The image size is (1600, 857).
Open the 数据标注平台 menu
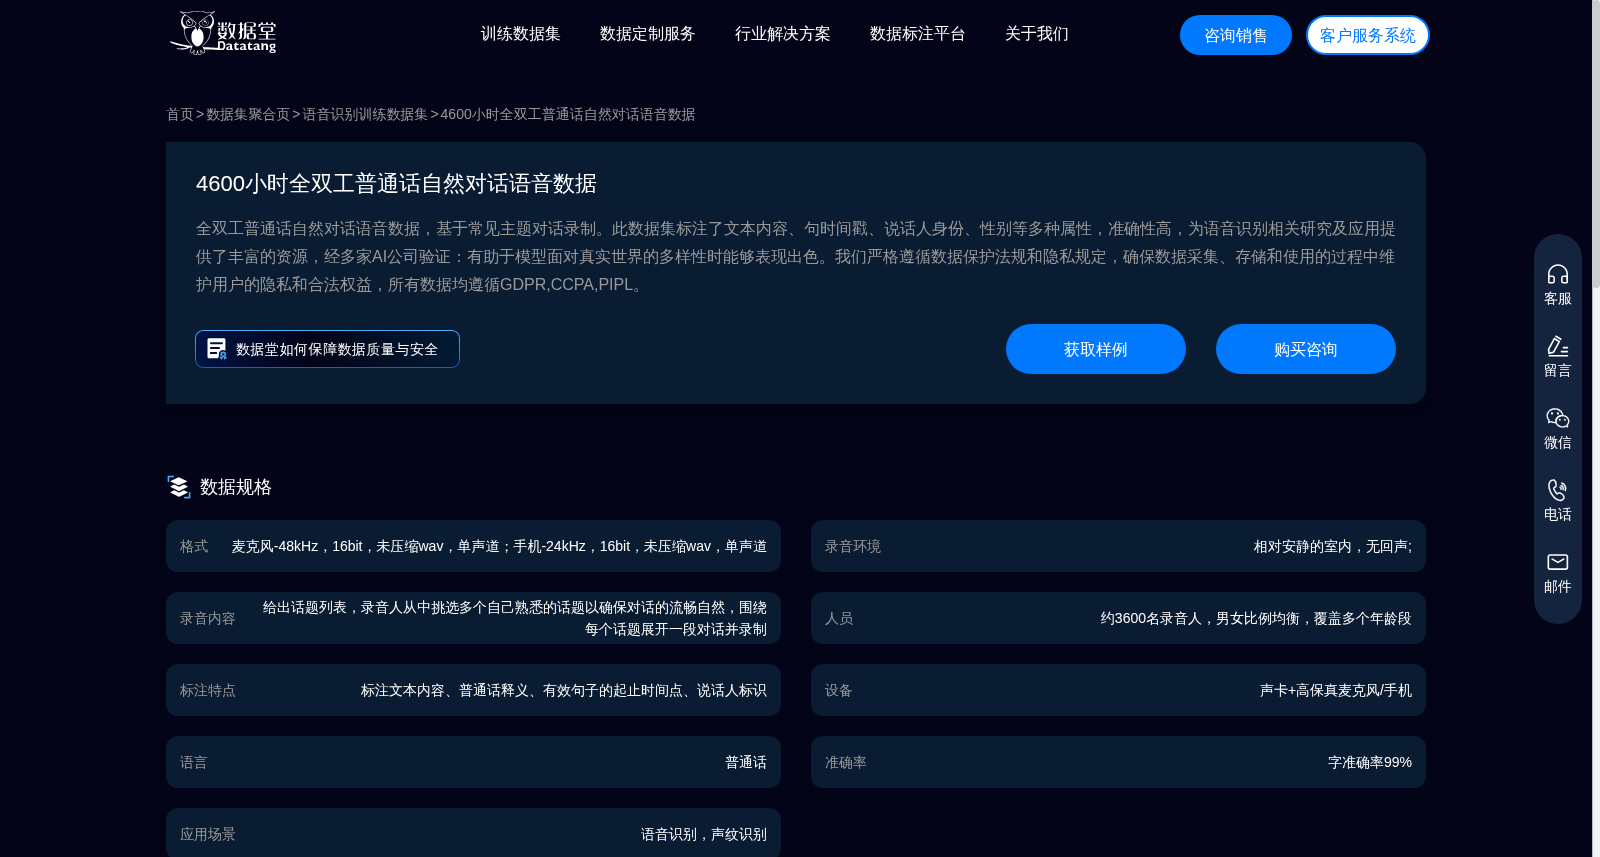tap(917, 34)
